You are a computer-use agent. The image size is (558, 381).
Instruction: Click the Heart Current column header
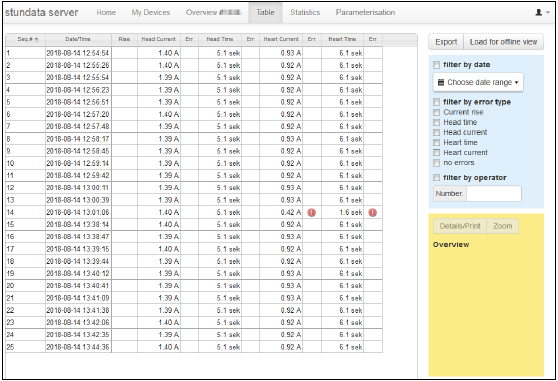pyautogui.click(x=281, y=39)
